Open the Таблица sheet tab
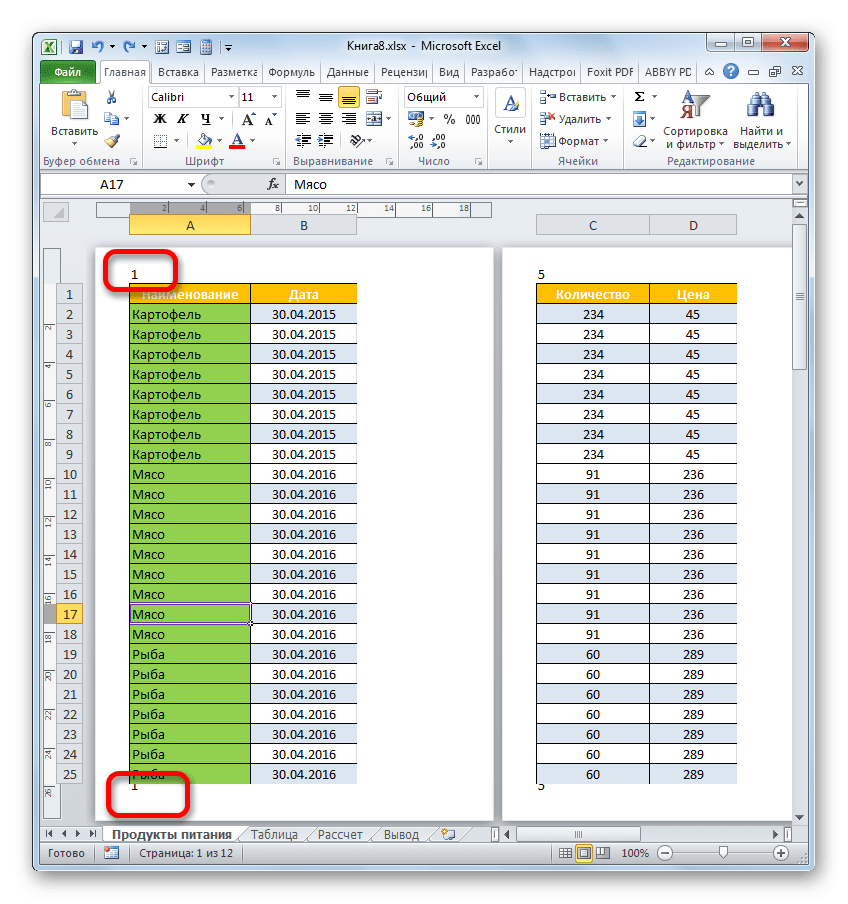Image resolution: width=848 pixels, height=904 pixels. point(274,835)
